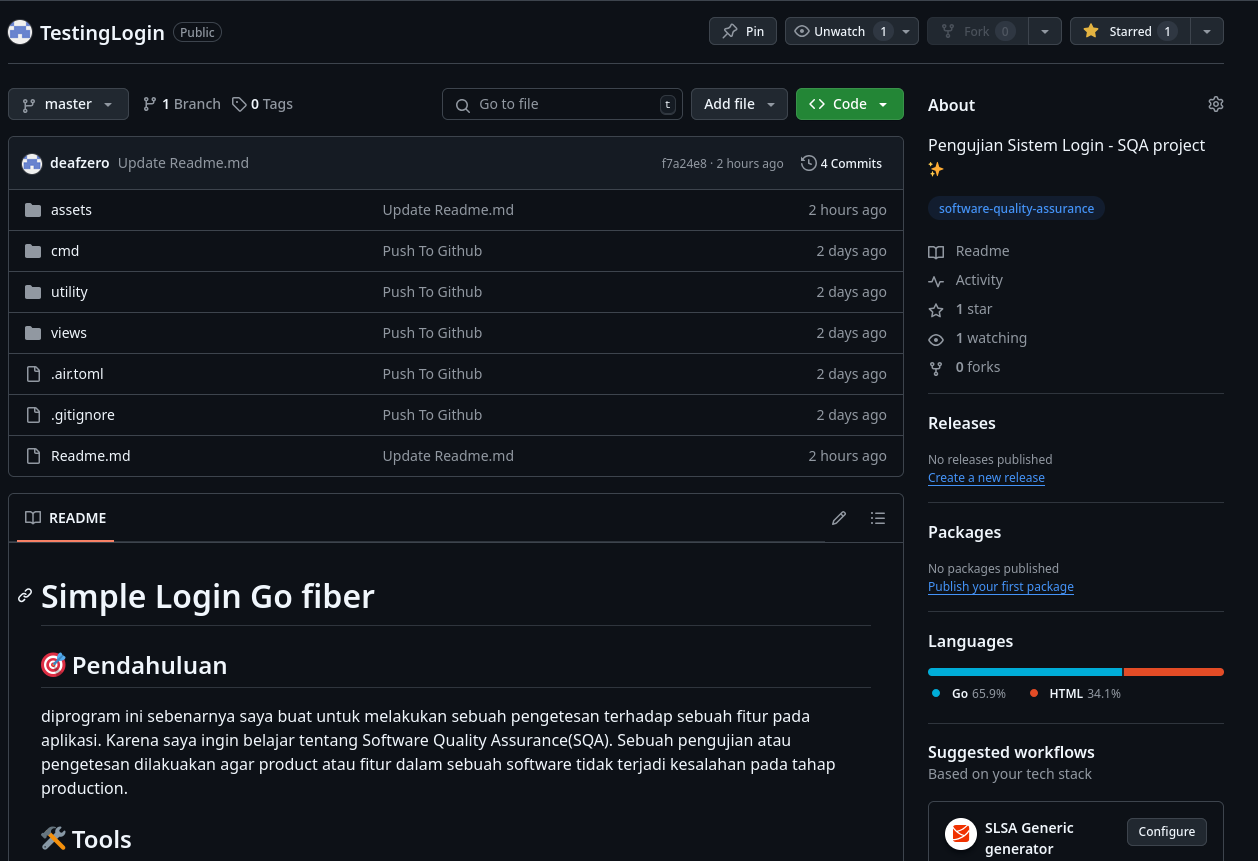
Task: Open commit history via 4 Commits
Action: click(841, 163)
